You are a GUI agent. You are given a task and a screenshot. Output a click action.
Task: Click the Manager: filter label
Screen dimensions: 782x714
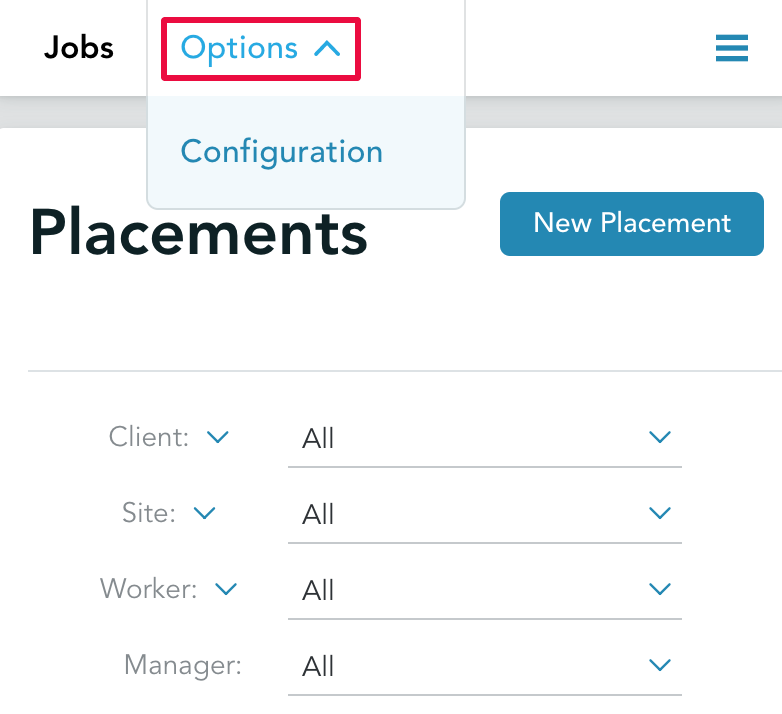click(x=183, y=665)
